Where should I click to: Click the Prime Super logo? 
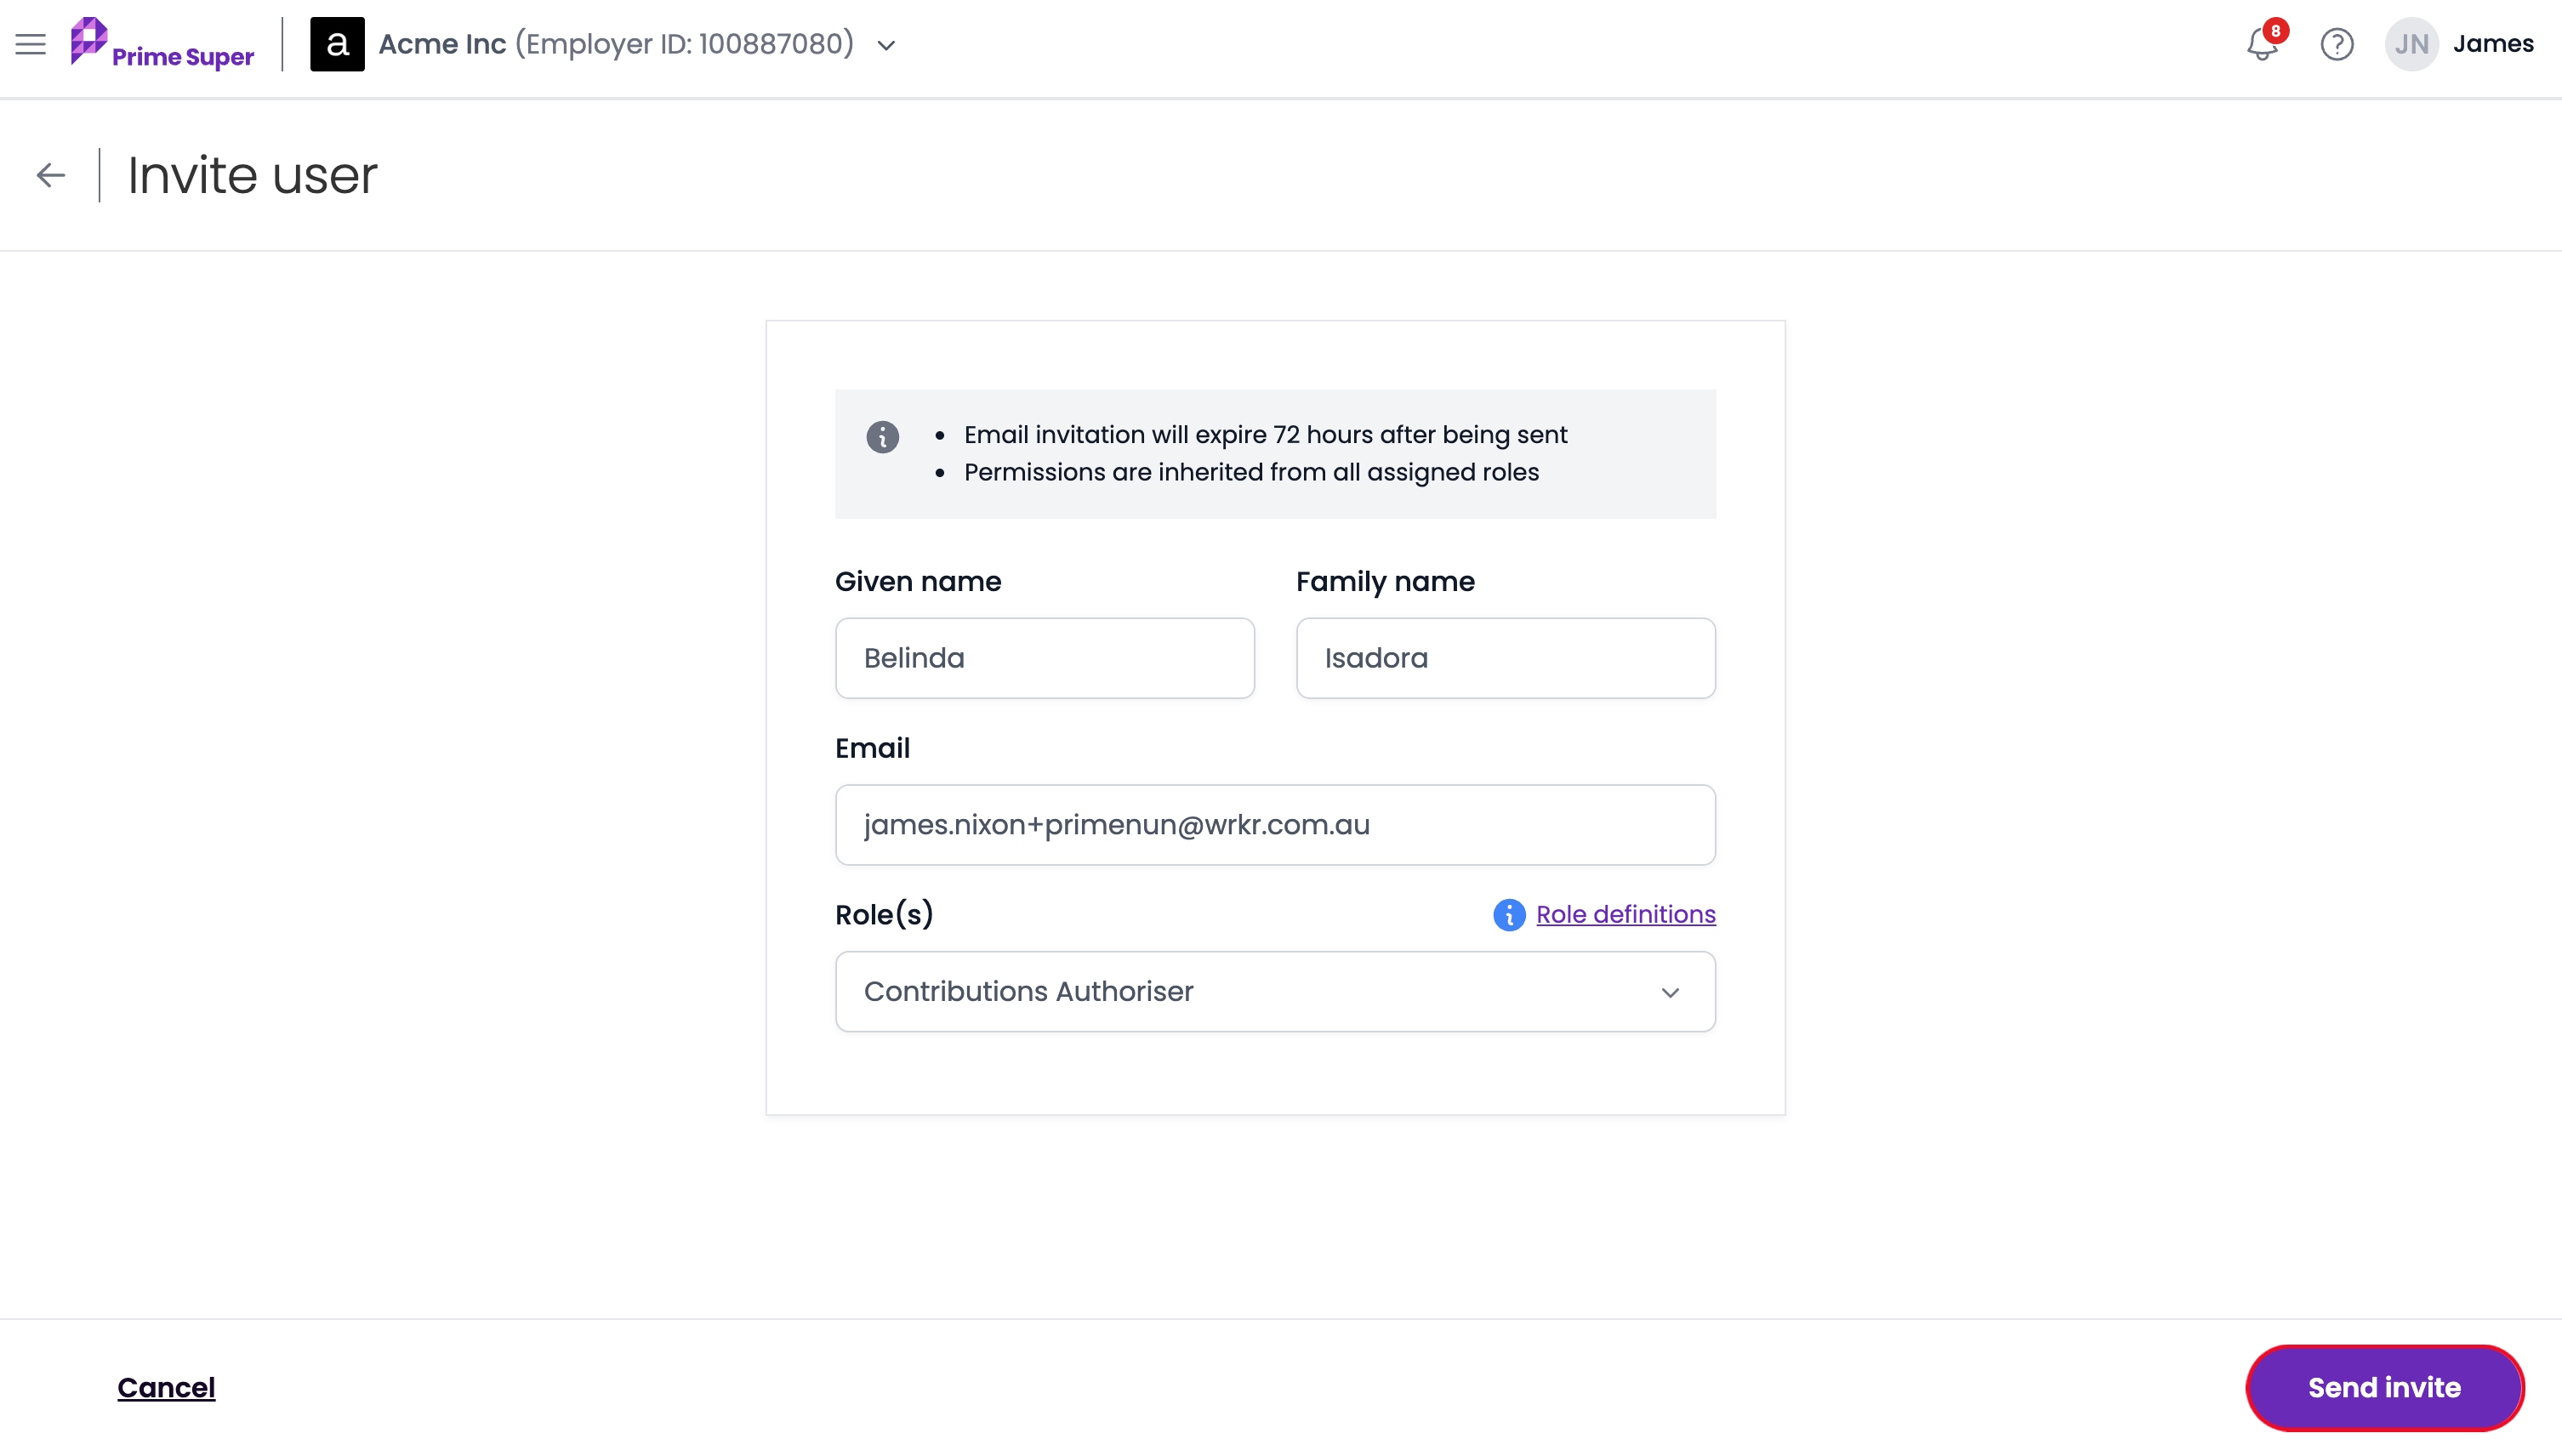(162, 44)
